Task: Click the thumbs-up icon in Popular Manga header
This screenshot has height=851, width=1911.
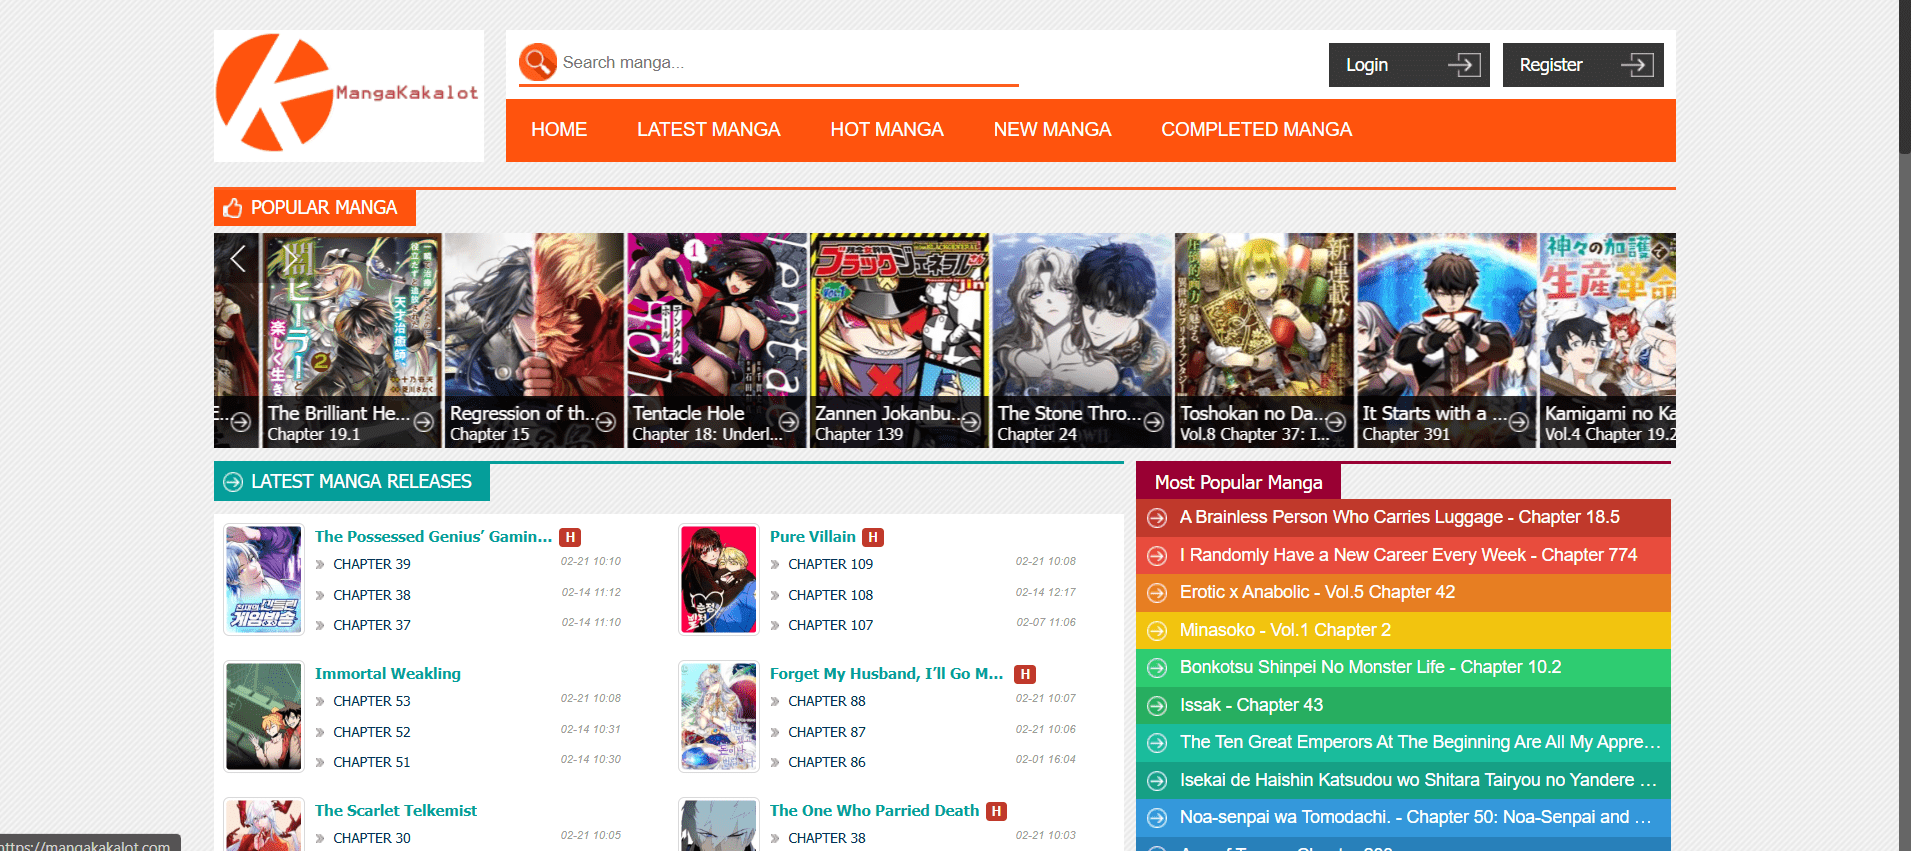Action: (233, 207)
